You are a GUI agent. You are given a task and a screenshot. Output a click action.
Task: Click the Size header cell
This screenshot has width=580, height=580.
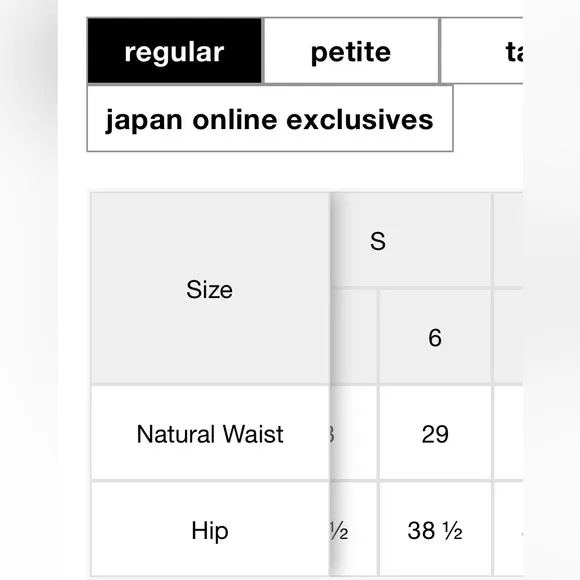(210, 289)
